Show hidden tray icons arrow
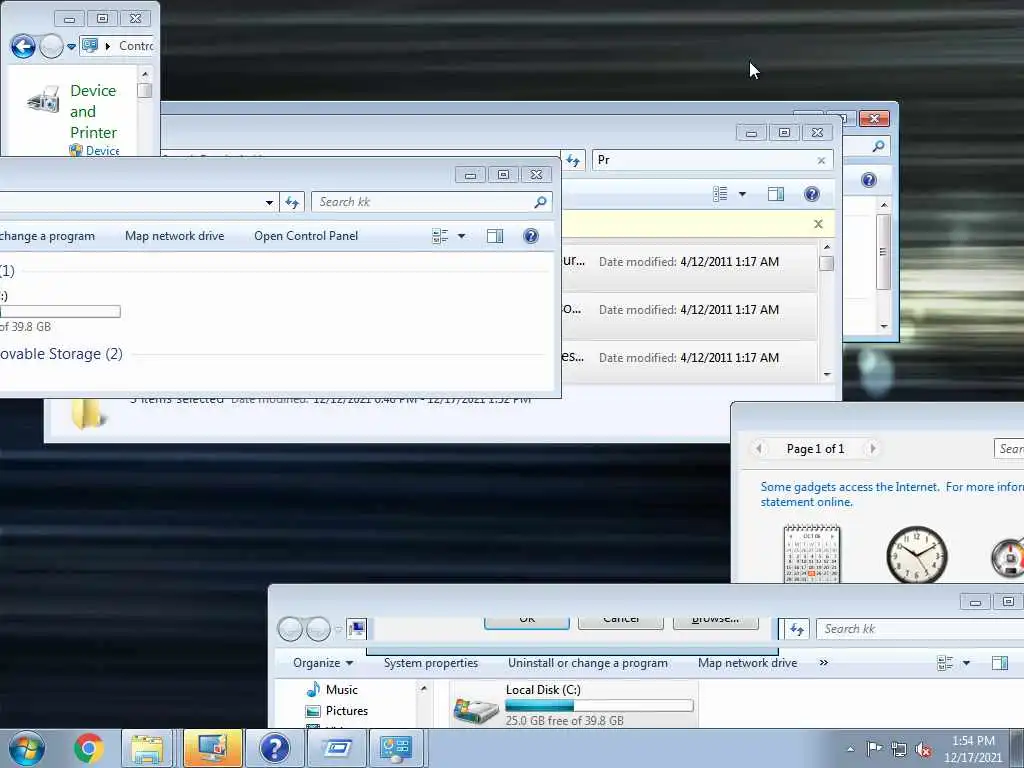This screenshot has height=768, width=1024. click(850, 749)
